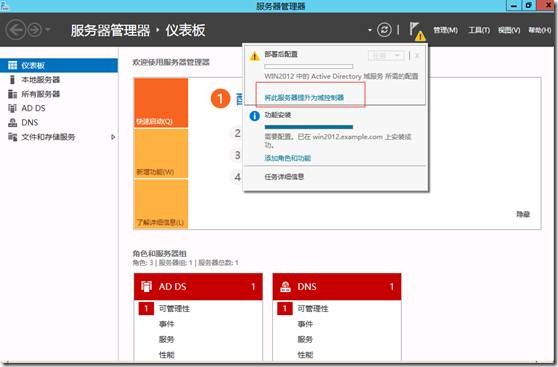Click red alert badge in AD DS tile
558x367 pixels.
(x=146, y=309)
